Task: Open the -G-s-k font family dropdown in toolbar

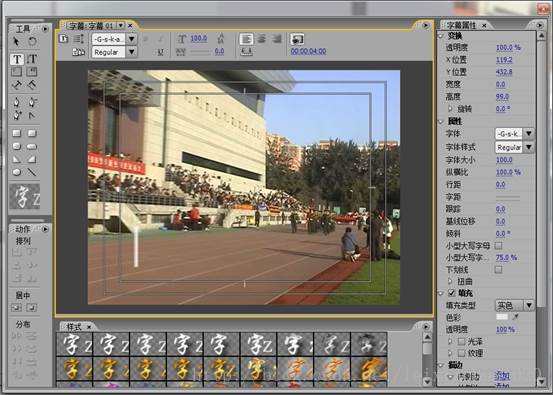Action: 132,39
